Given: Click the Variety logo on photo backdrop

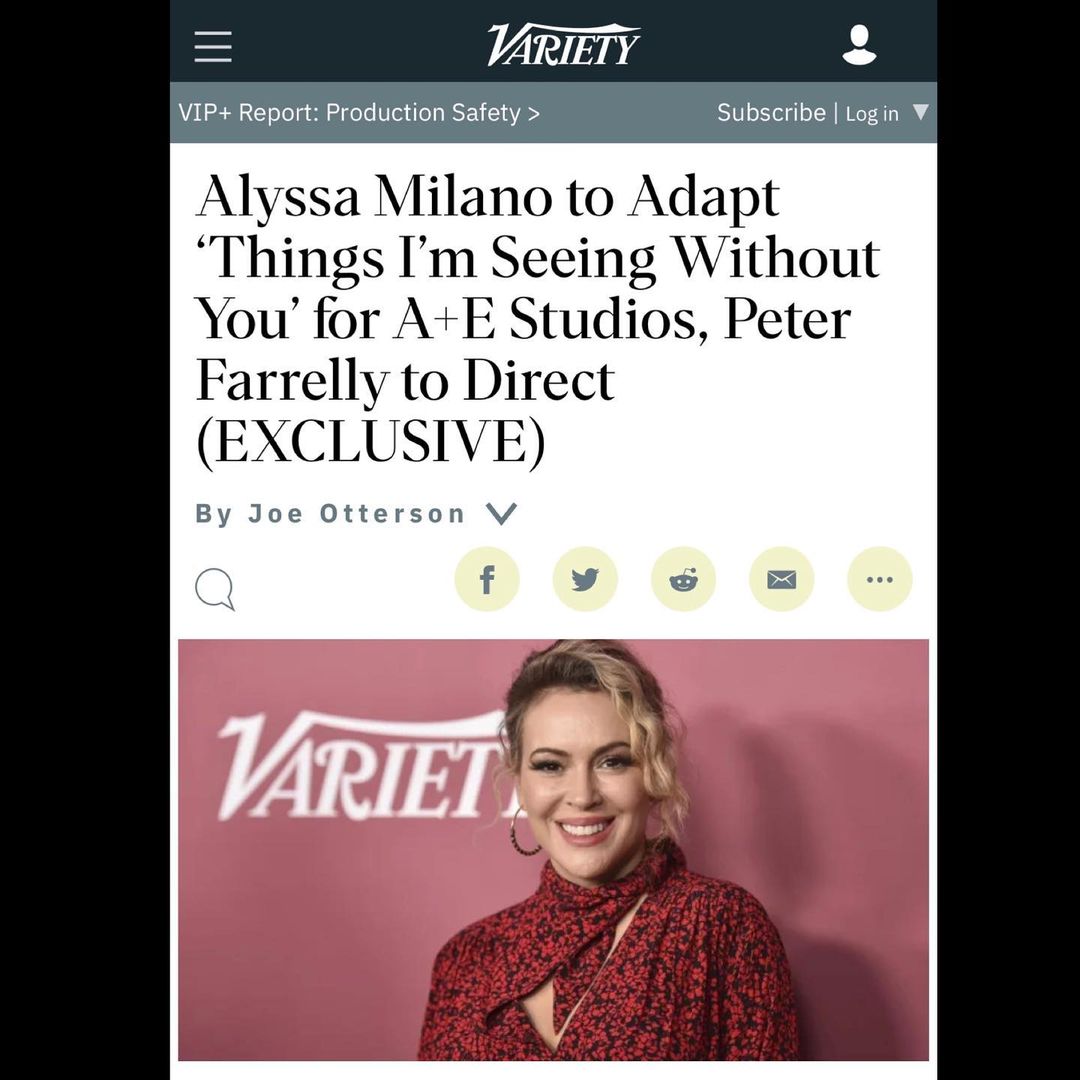Looking at the screenshot, I should (x=360, y=765).
